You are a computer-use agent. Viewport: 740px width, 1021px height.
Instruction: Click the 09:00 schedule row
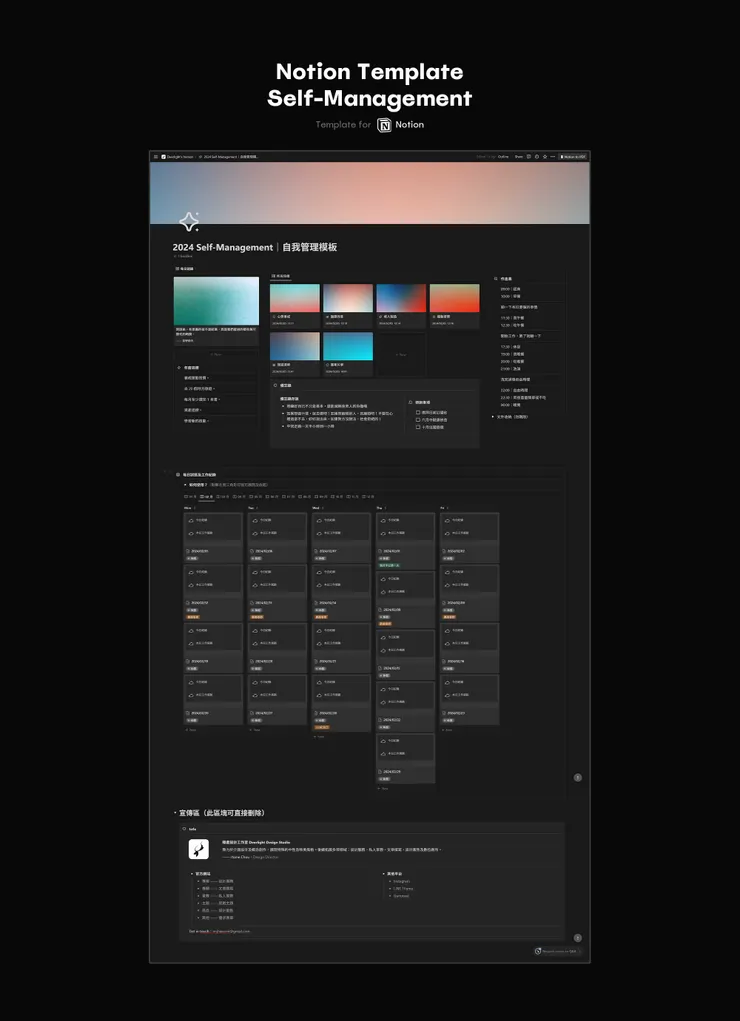(x=511, y=288)
